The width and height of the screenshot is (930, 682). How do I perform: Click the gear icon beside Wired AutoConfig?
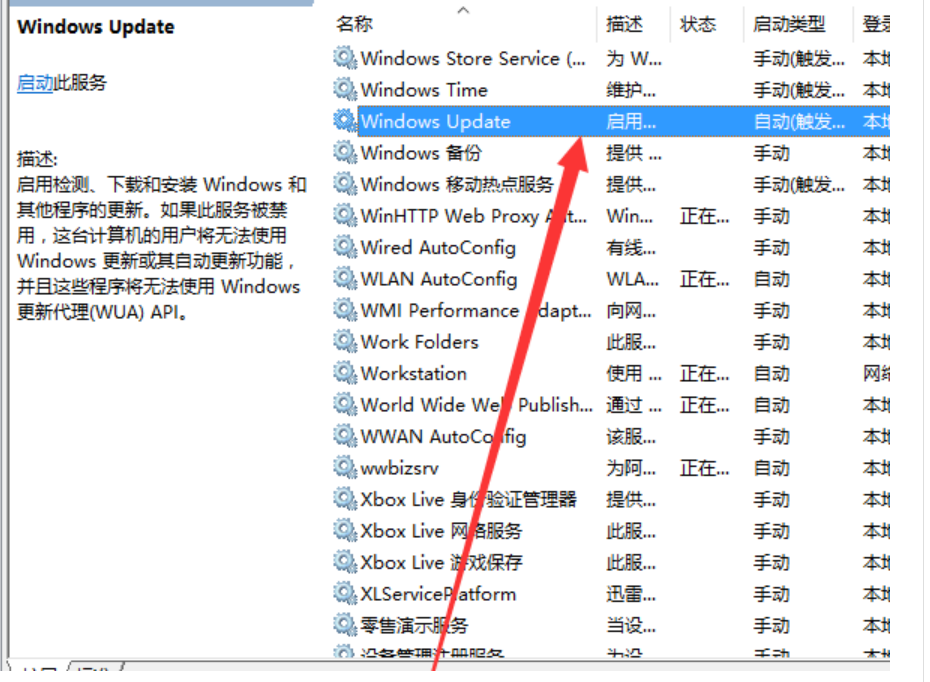coord(345,246)
